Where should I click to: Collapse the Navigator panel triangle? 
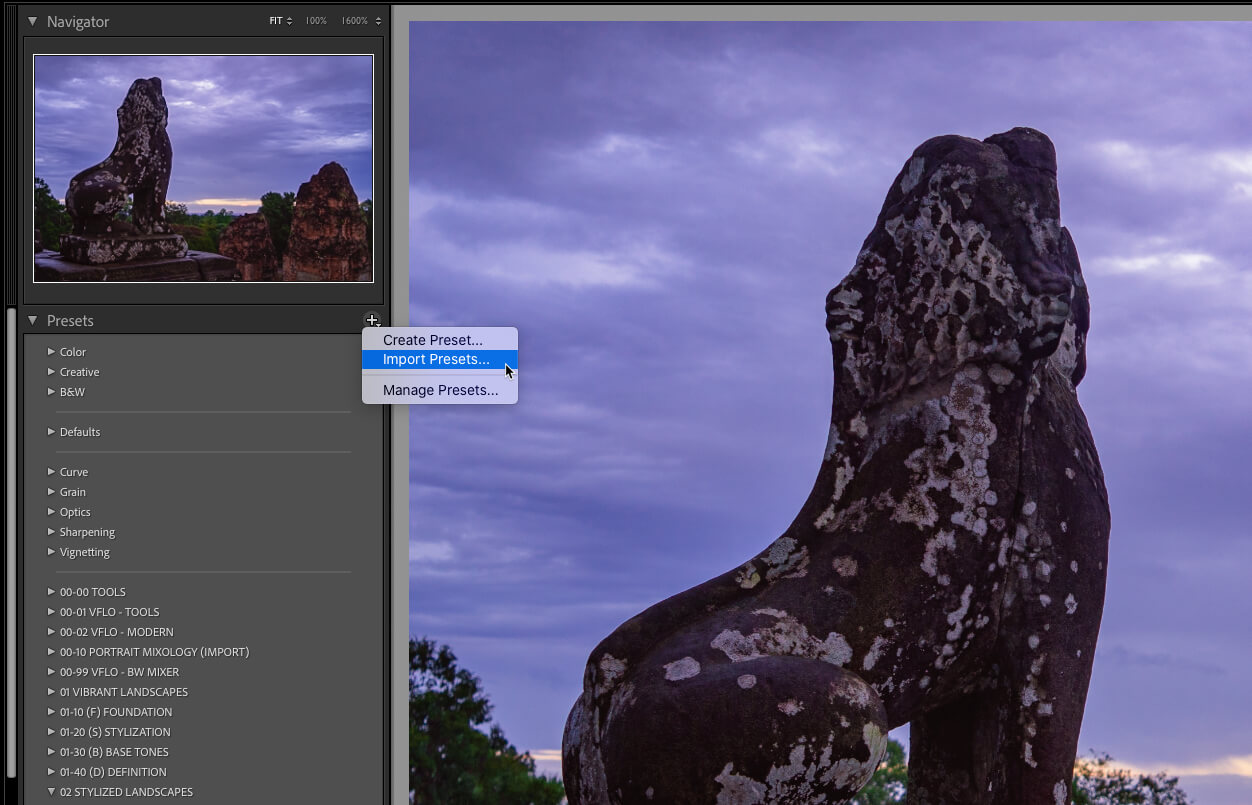32,21
